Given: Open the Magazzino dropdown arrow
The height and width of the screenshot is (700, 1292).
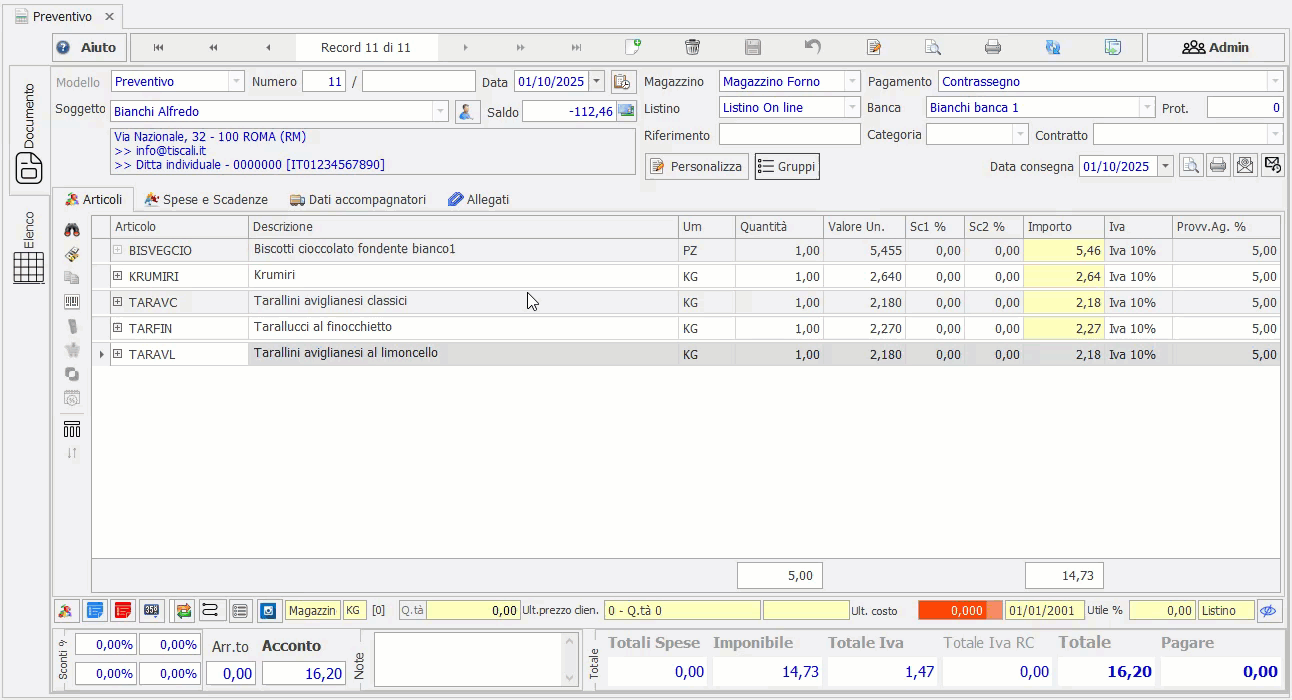Looking at the screenshot, I should click(x=851, y=82).
